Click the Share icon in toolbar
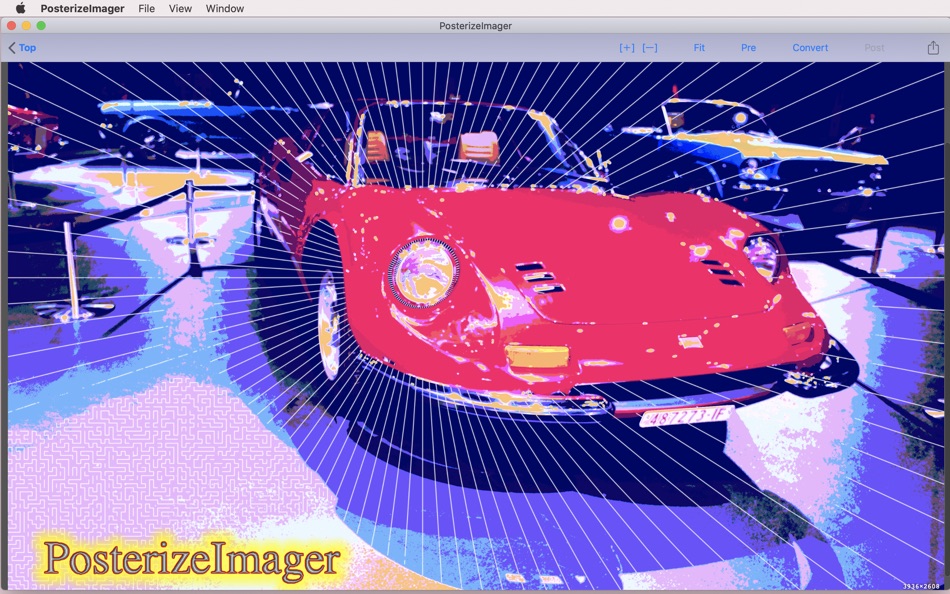950x594 pixels. pos(933,47)
